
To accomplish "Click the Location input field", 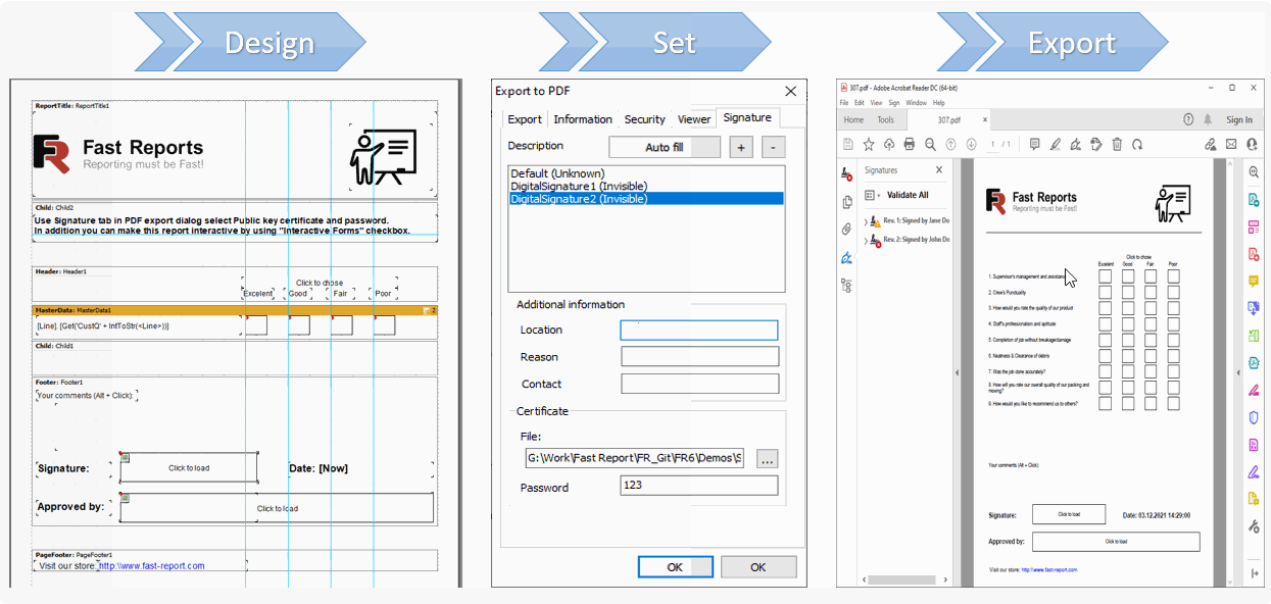I will (698, 330).
